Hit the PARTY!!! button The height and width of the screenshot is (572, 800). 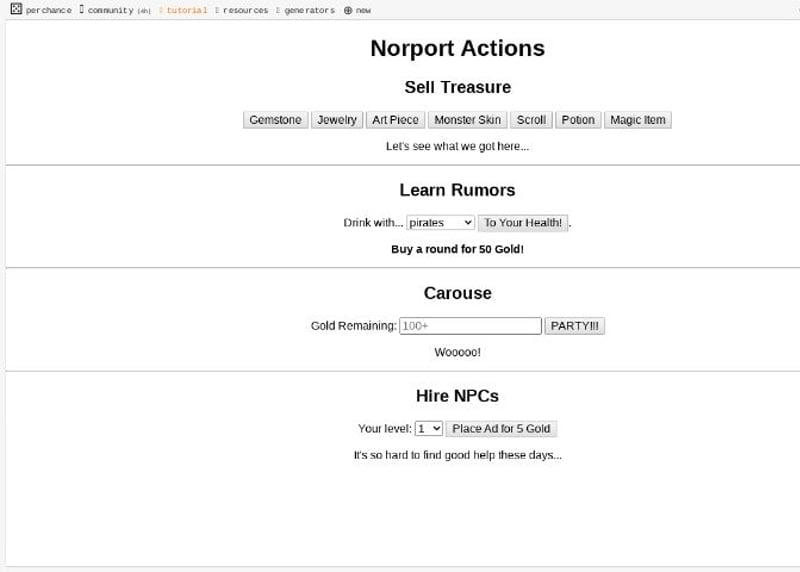[x=574, y=326]
